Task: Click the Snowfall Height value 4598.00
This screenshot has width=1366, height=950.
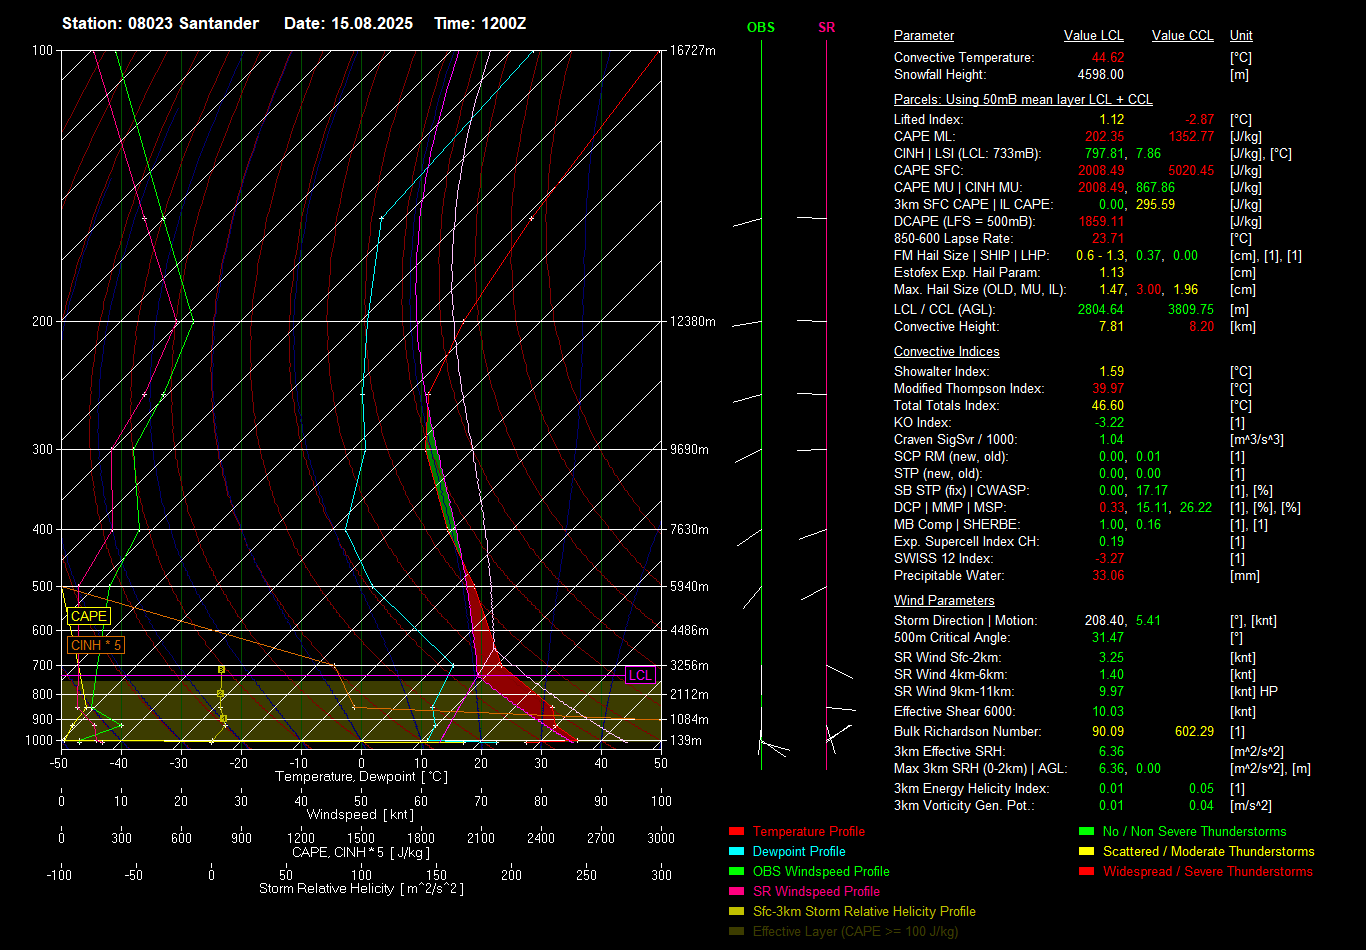Action: click(1101, 75)
